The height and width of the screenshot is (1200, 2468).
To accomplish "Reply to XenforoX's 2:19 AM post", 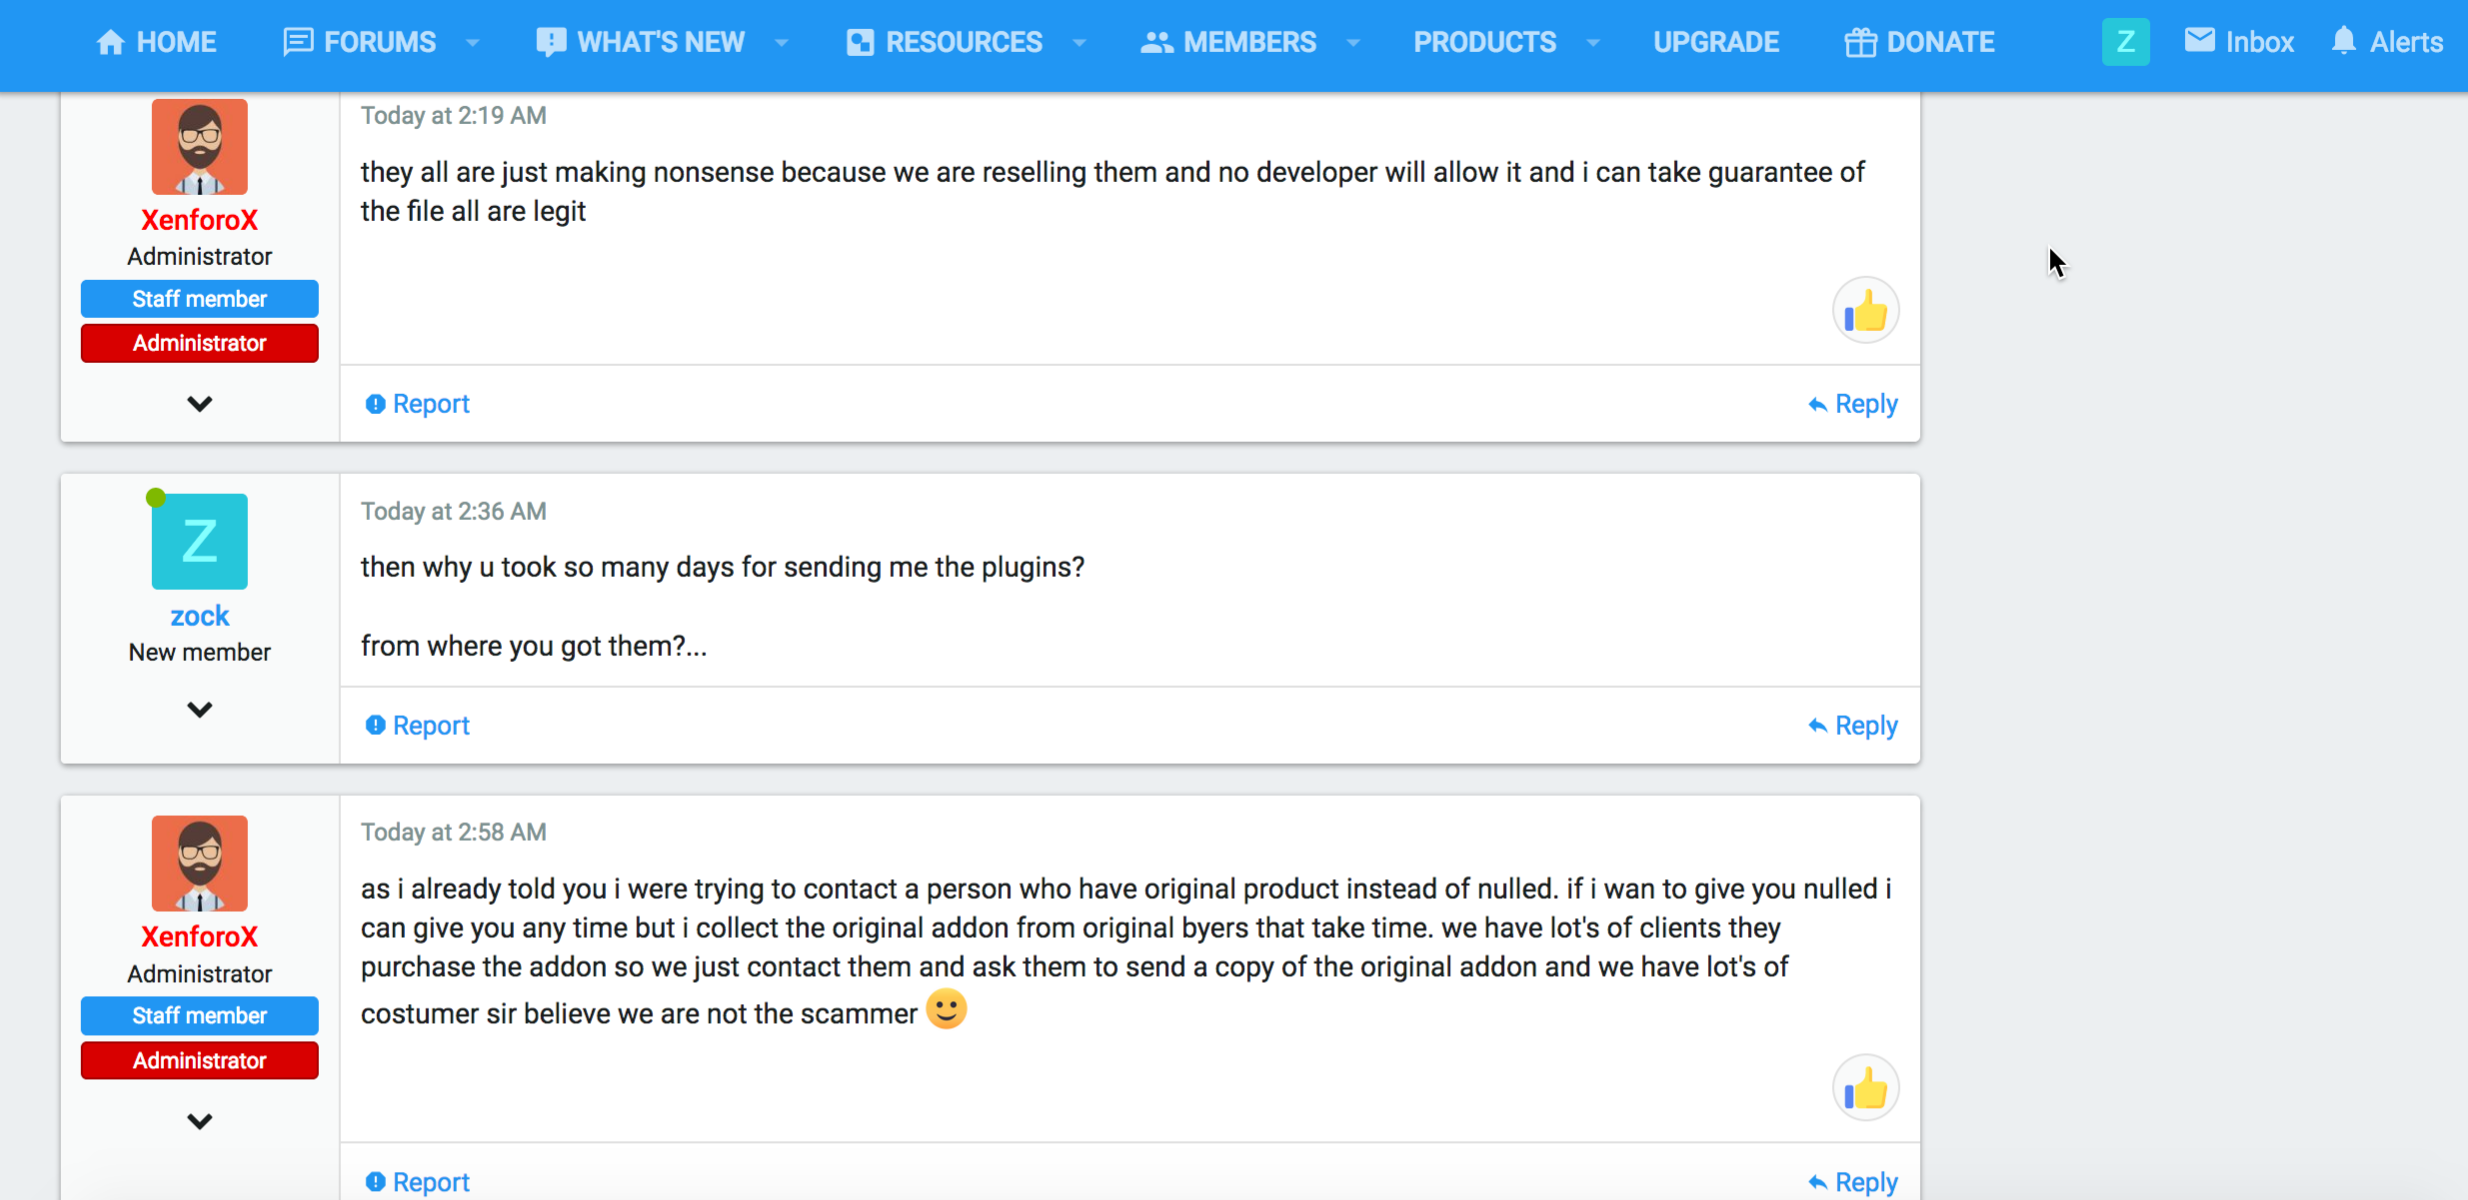I will pyautogui.click(x=1852, y=404).
